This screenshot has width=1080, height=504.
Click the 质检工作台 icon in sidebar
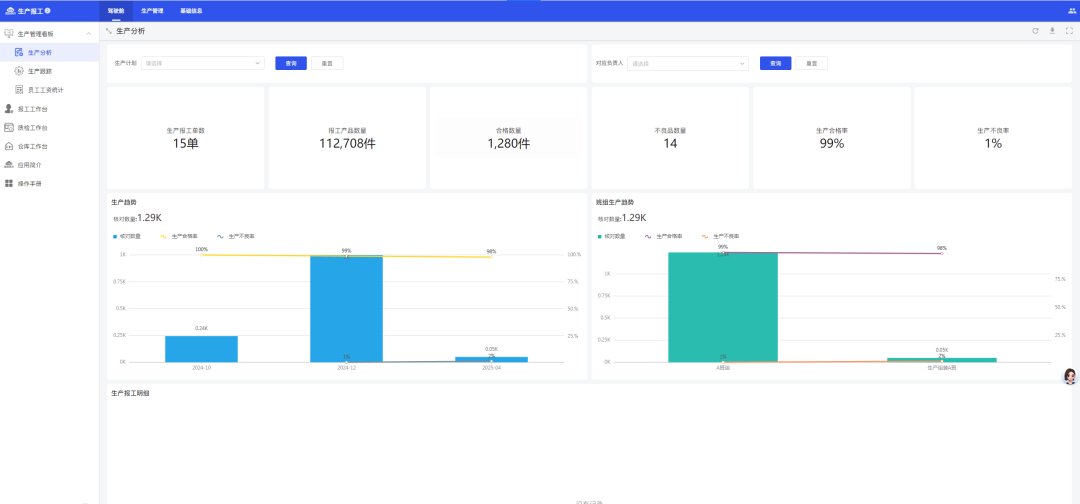[x=9, y=127]
